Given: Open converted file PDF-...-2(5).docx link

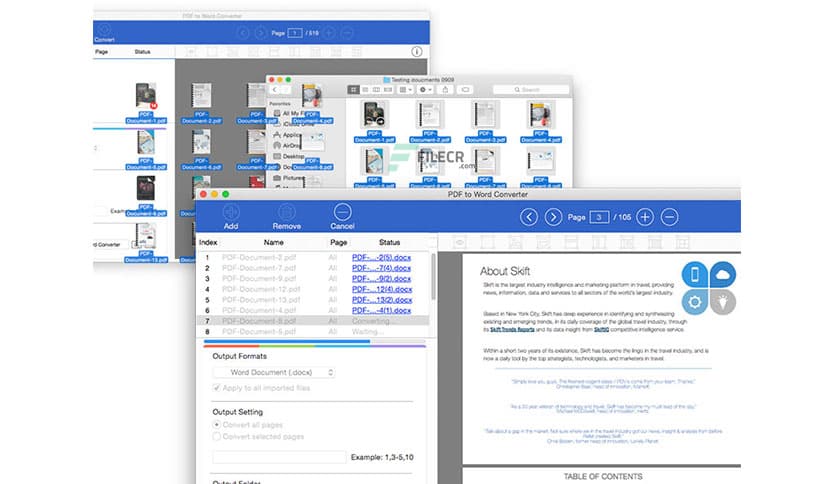Looking at the screenshot, I should tap(381, 257).
